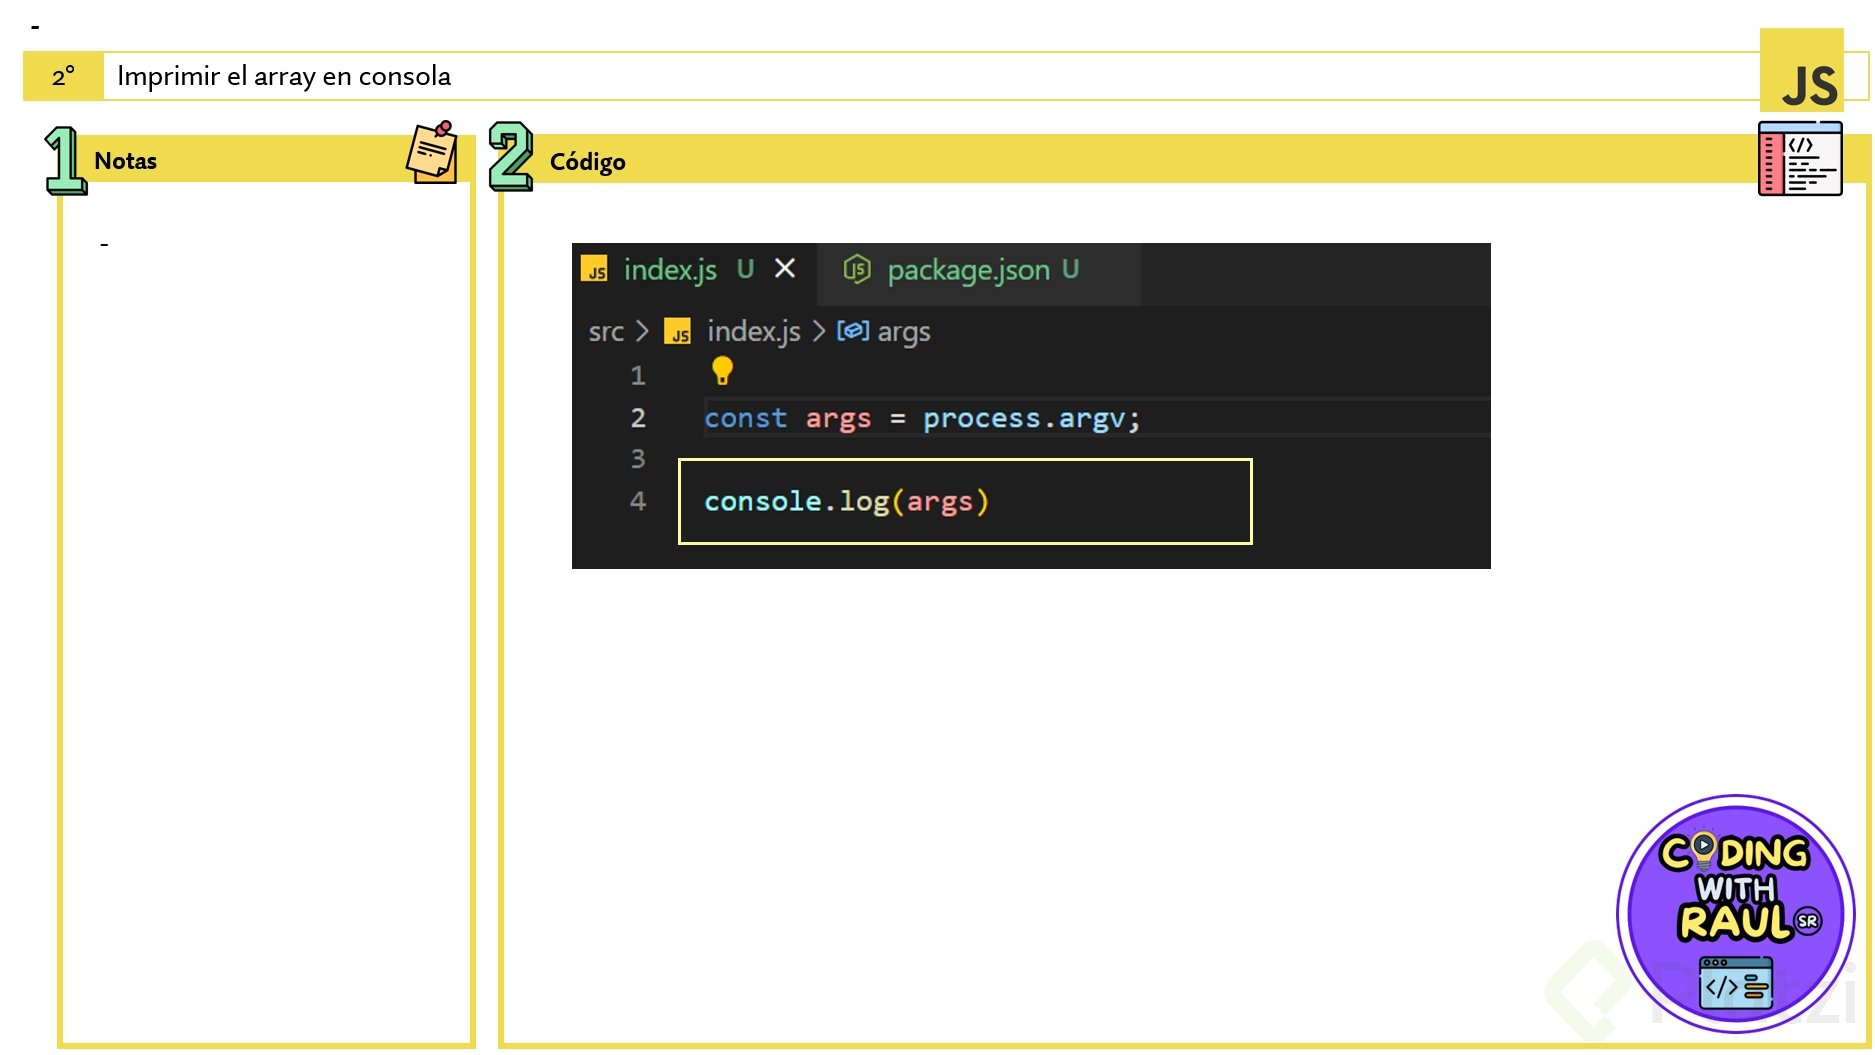Image resolution: width=1875 pixels, height=1055 pixels.
Task: Click the args variable symbol icon in breadcrumb
Action: (x=852, y=331)
